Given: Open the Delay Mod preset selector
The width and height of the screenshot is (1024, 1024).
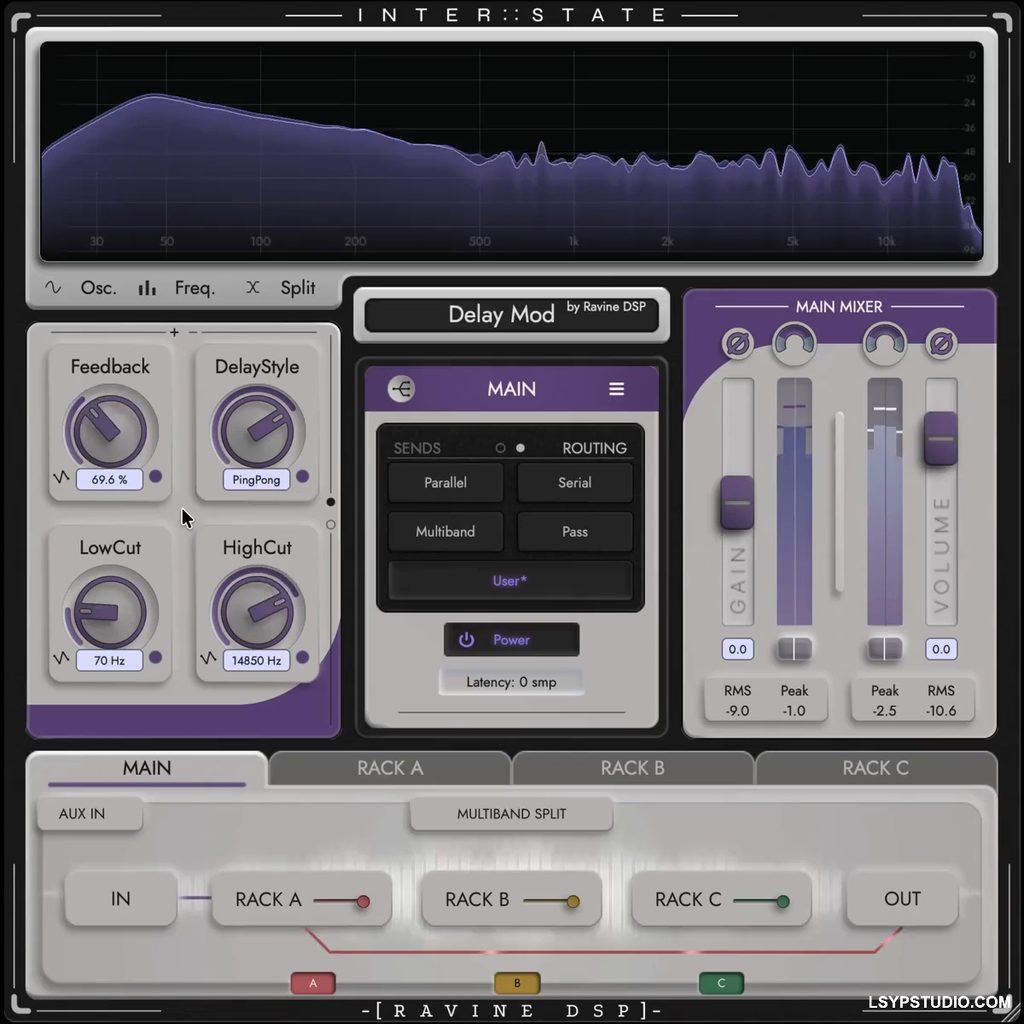Looking at the screenshot, I should 511,315.
